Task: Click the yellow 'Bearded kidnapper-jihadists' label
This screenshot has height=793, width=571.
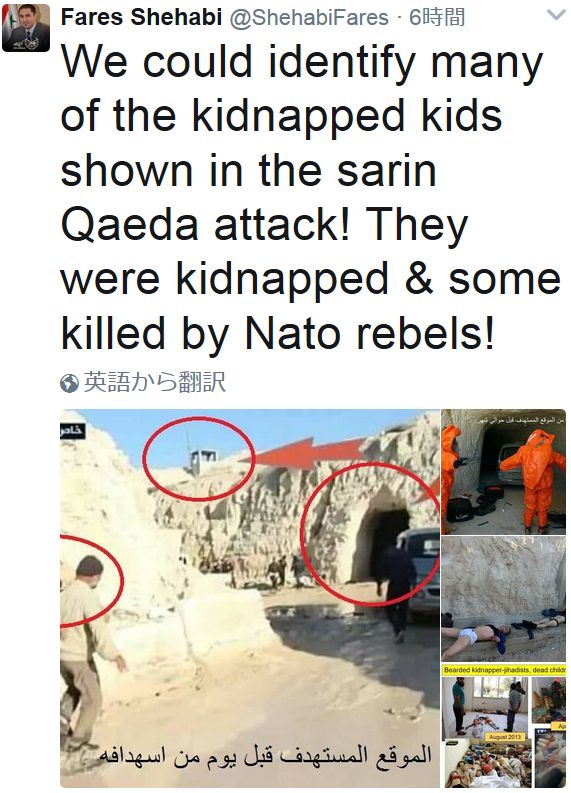Action: click(x=504, y=670)
